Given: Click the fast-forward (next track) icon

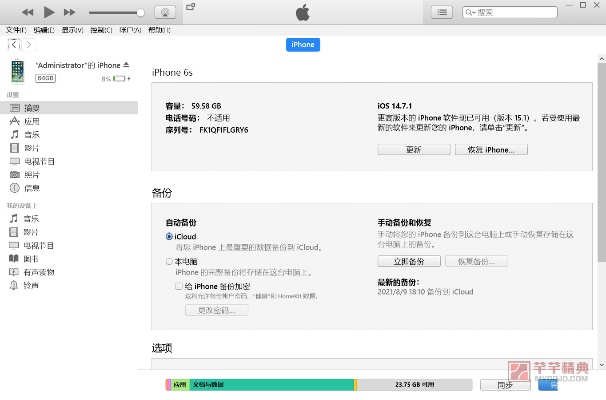Looking at the screenshot, I should [69, 12].
